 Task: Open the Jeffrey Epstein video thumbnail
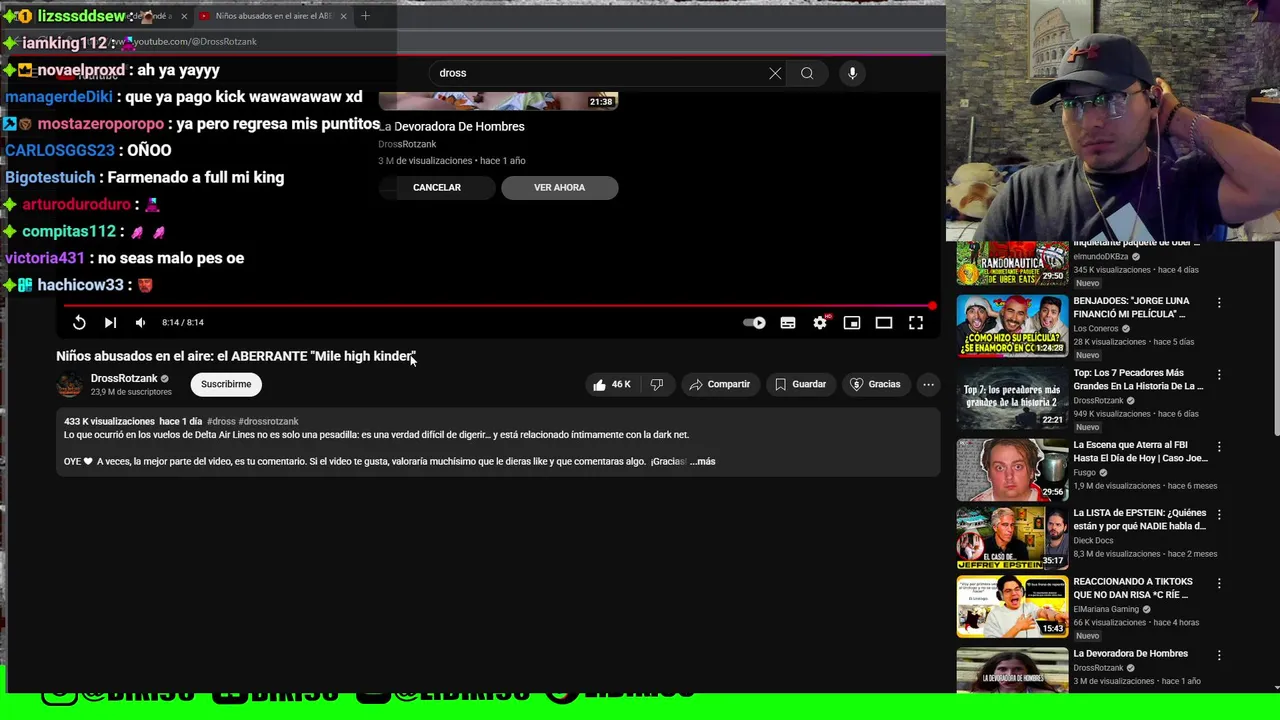pyautogui.click(x=1012, y=538)
